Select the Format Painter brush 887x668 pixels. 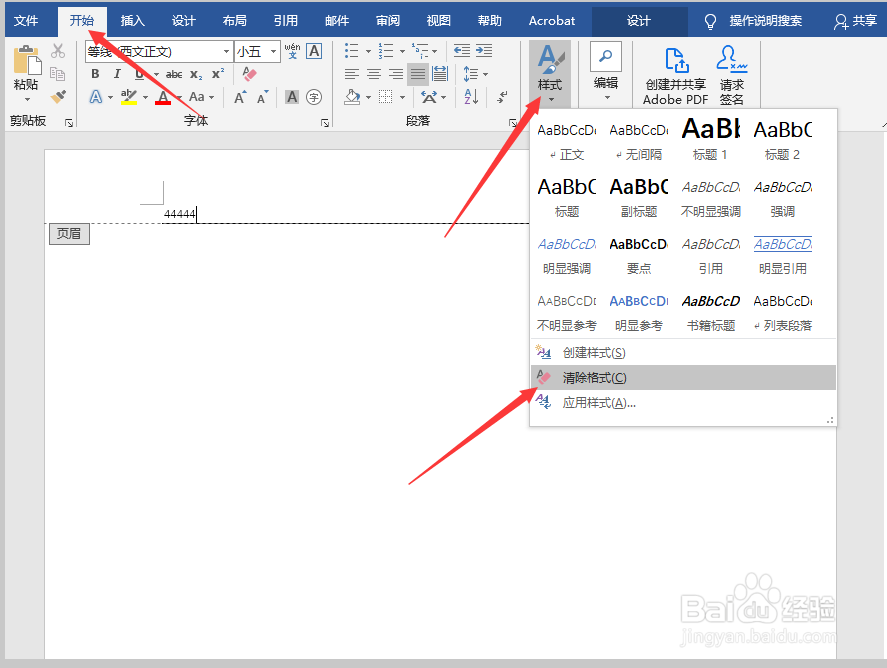coord(58,97)
